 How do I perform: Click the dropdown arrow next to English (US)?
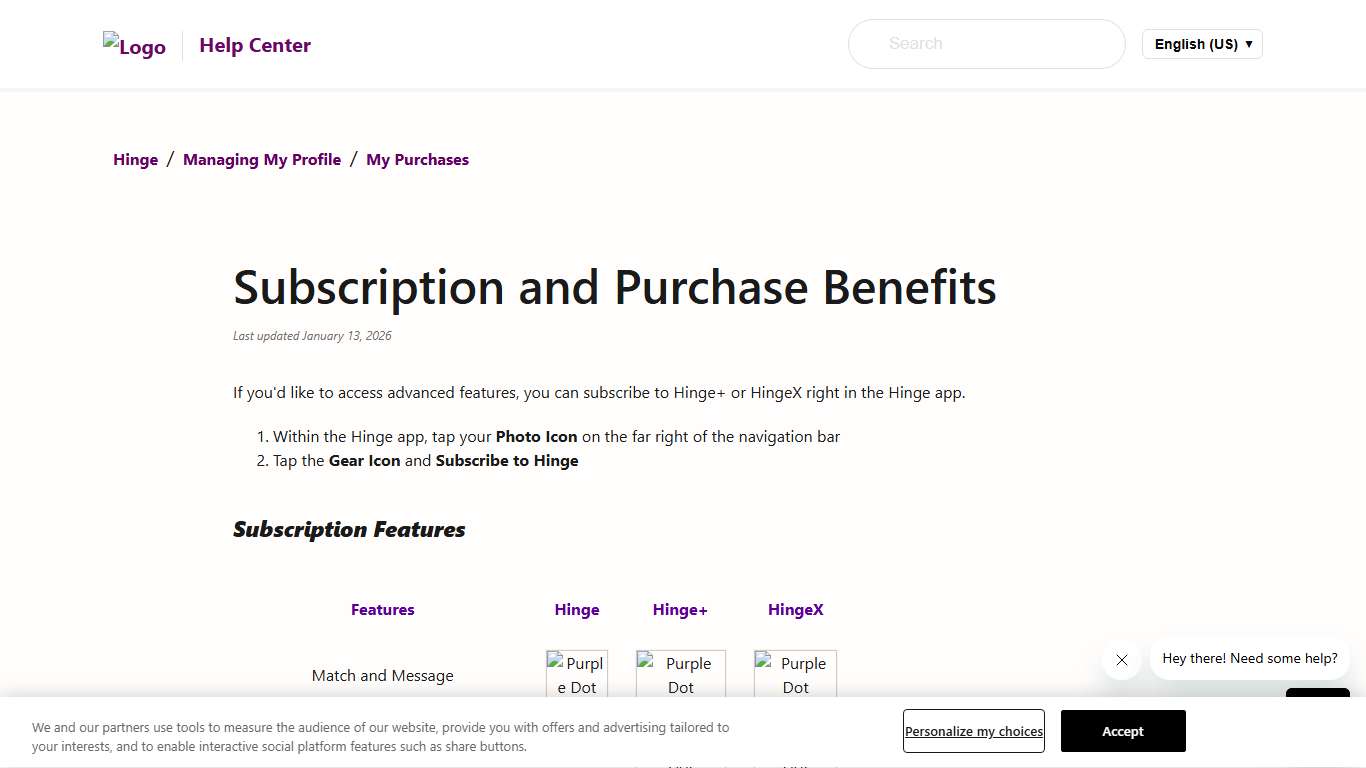coord(1248,44)
